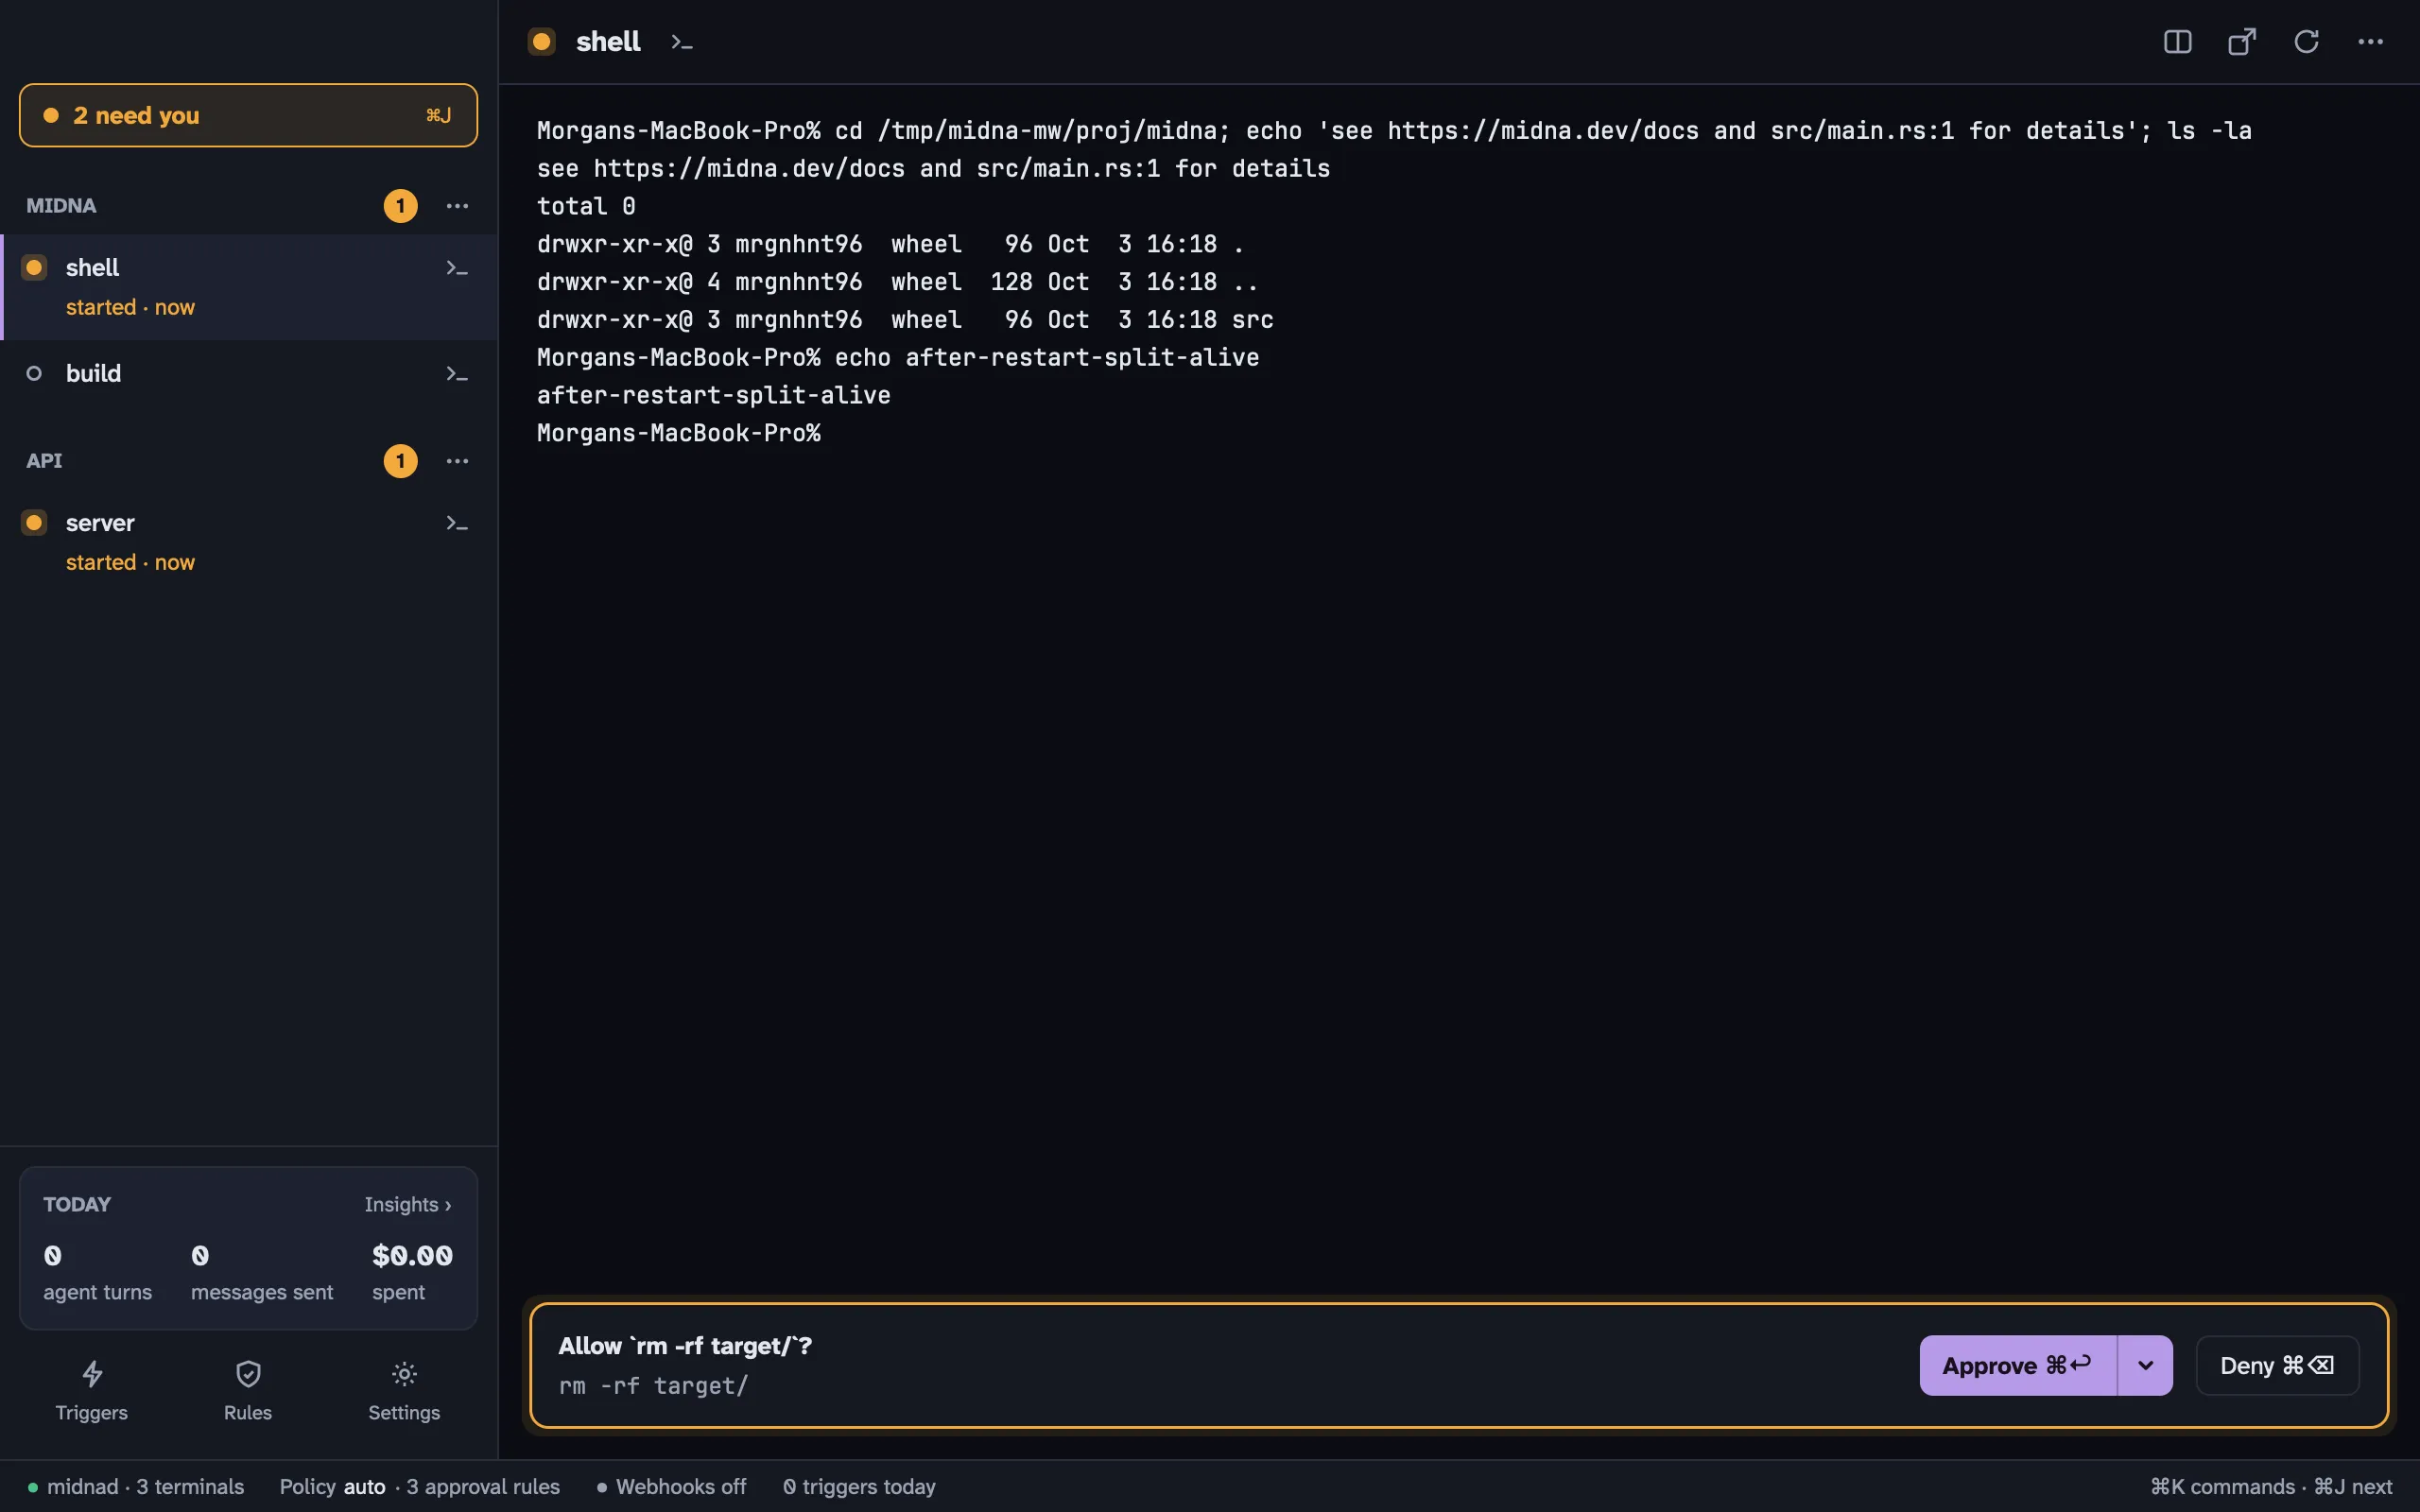Deny the rm -rf target/ command
The height and width of the screenshot is (1512, 2420).
click(2277, 1365)
